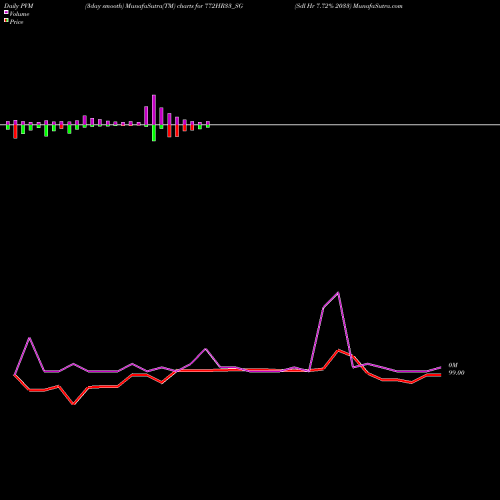This screenshot has width=500, height=500.
Task: Click the Price legend color swatch
Action: point(6,21)
